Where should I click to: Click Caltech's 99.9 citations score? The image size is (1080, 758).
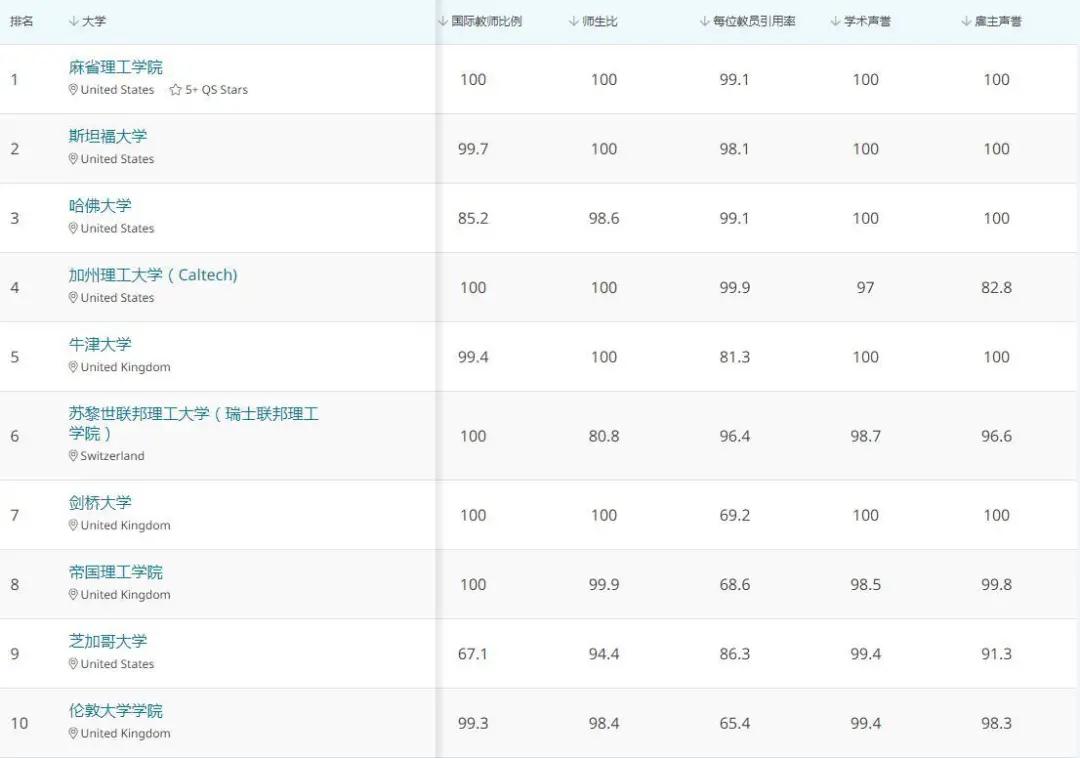[x=735, y=288]
